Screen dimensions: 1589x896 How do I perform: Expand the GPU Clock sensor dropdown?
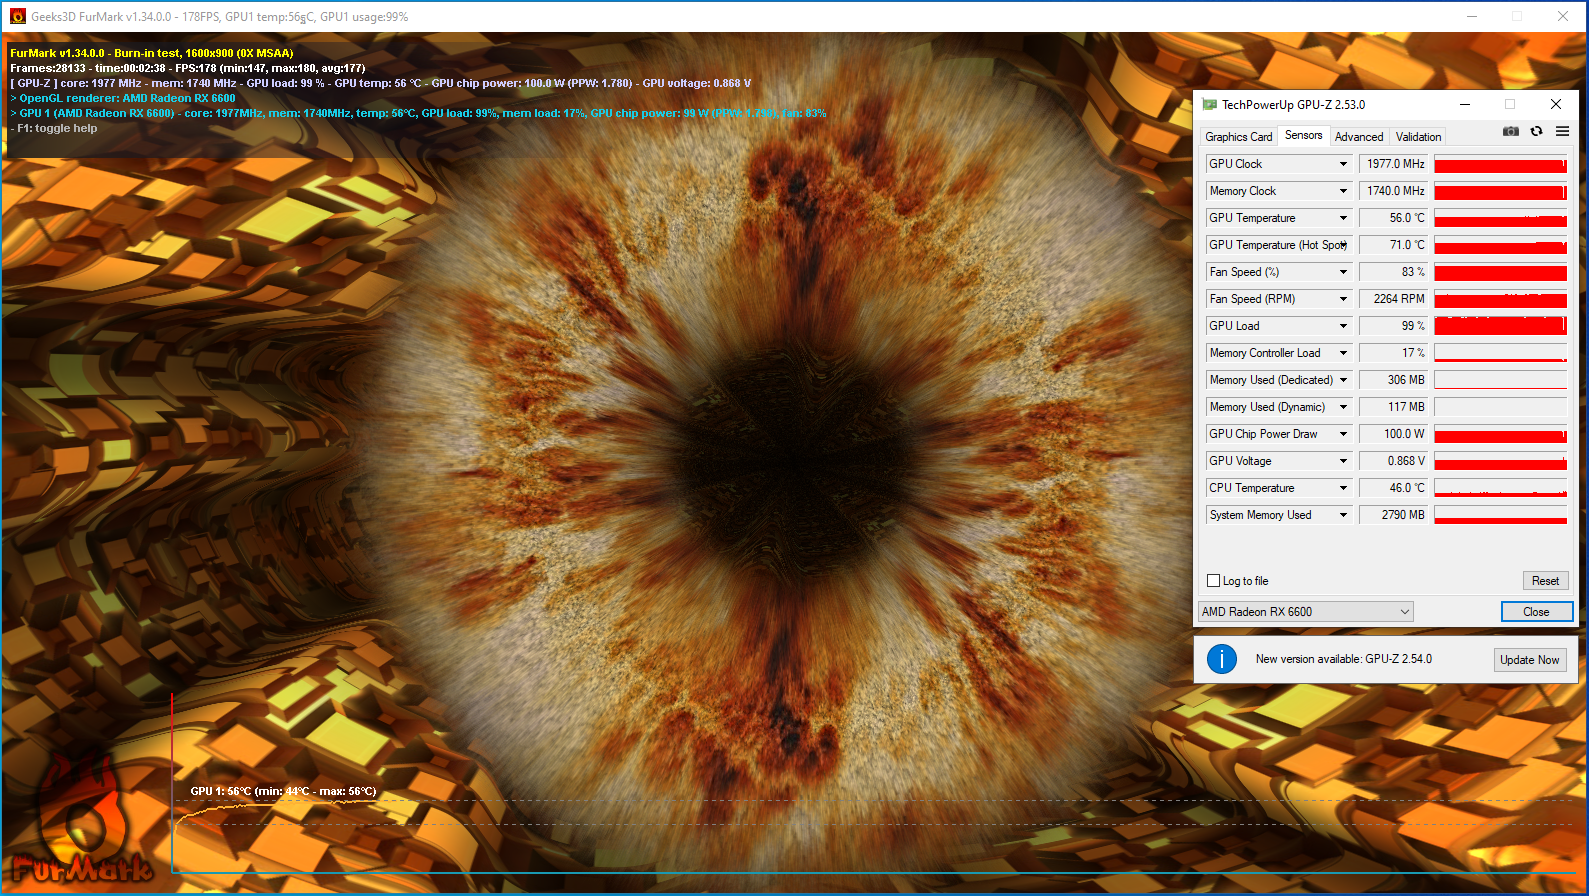1343,164
